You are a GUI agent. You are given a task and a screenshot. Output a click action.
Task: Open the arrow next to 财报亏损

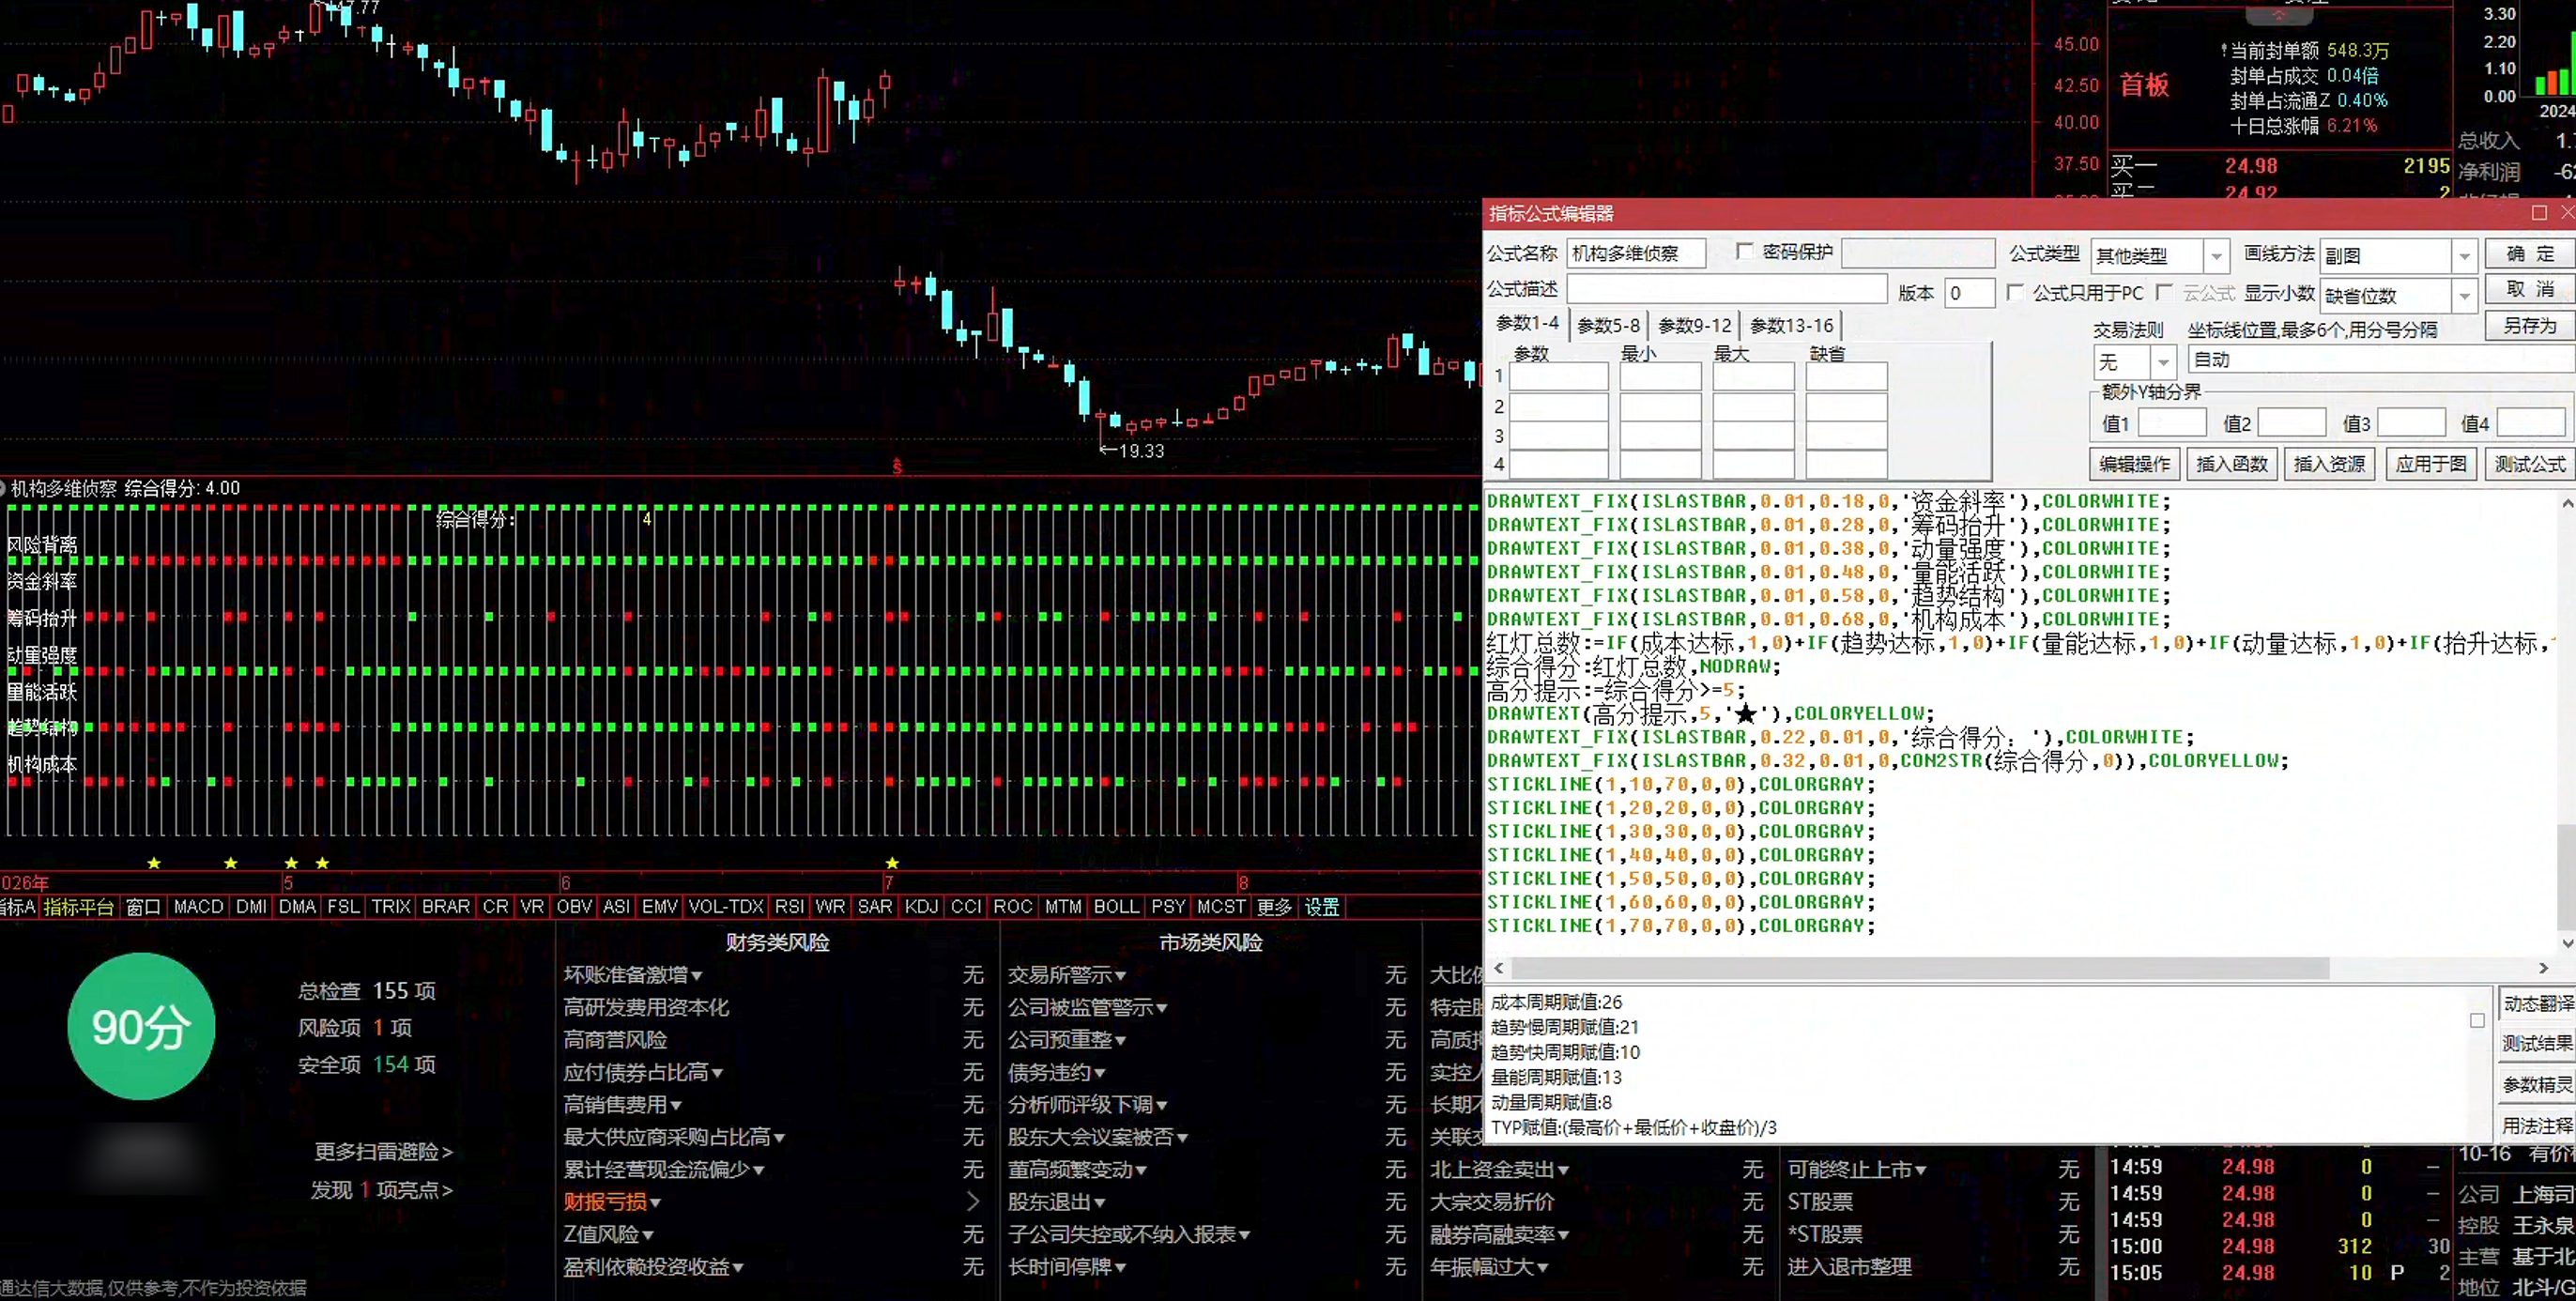972,1201
